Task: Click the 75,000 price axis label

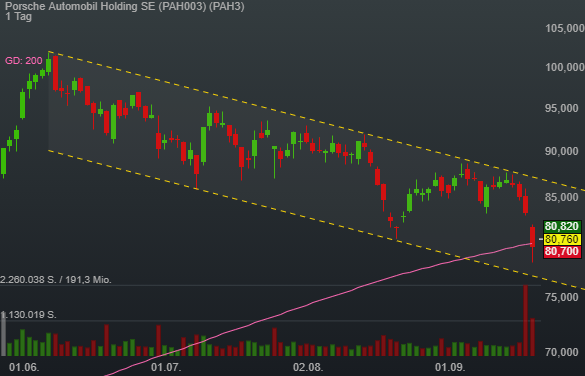Action: (563, 297)
